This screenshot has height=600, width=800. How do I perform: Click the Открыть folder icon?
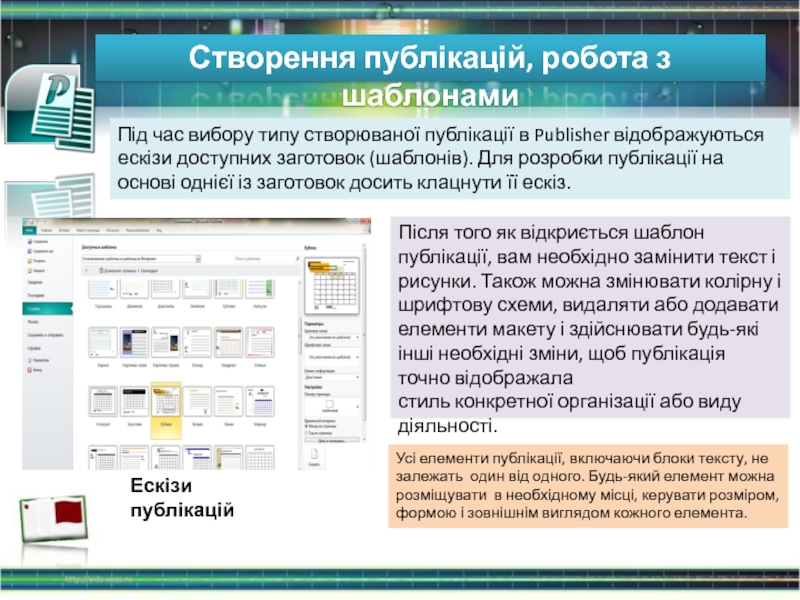tap(30, 261)
